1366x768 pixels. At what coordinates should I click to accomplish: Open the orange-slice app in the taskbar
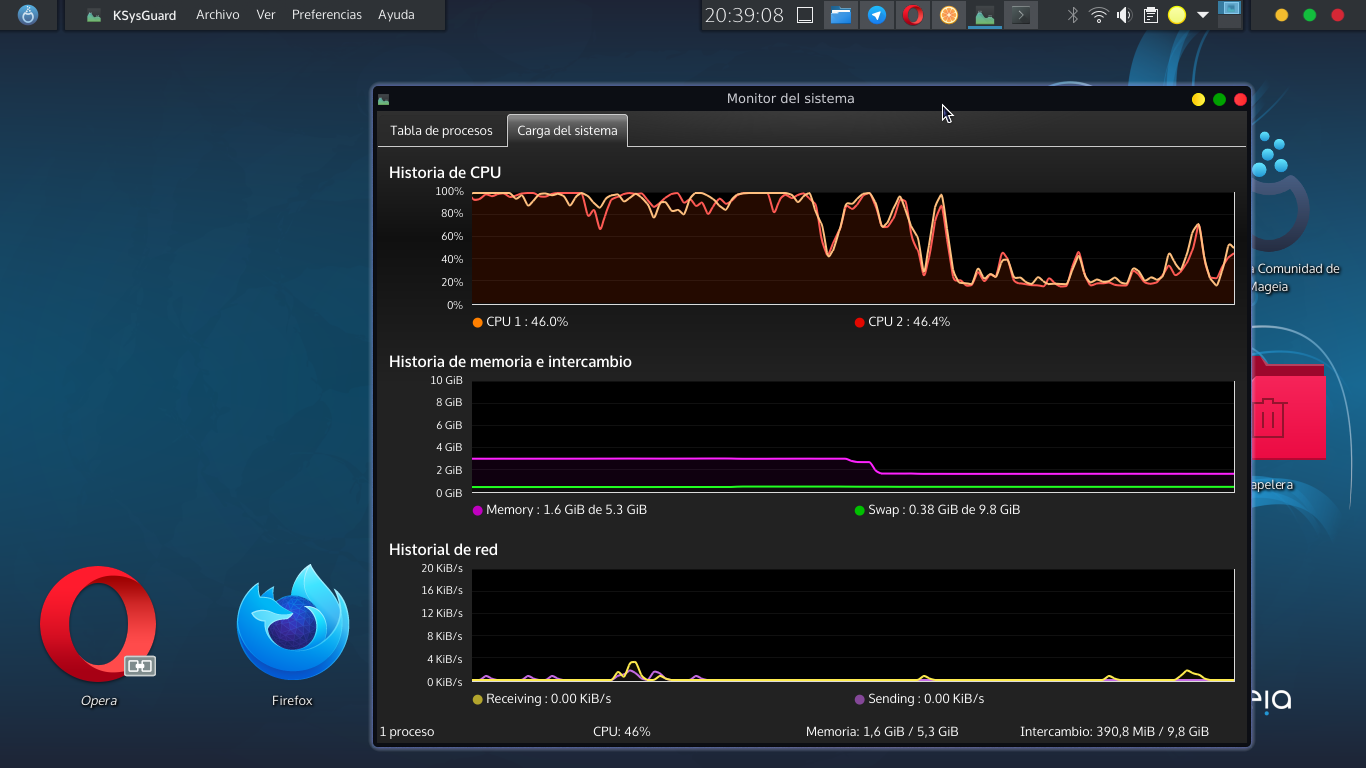coord(949,15)
